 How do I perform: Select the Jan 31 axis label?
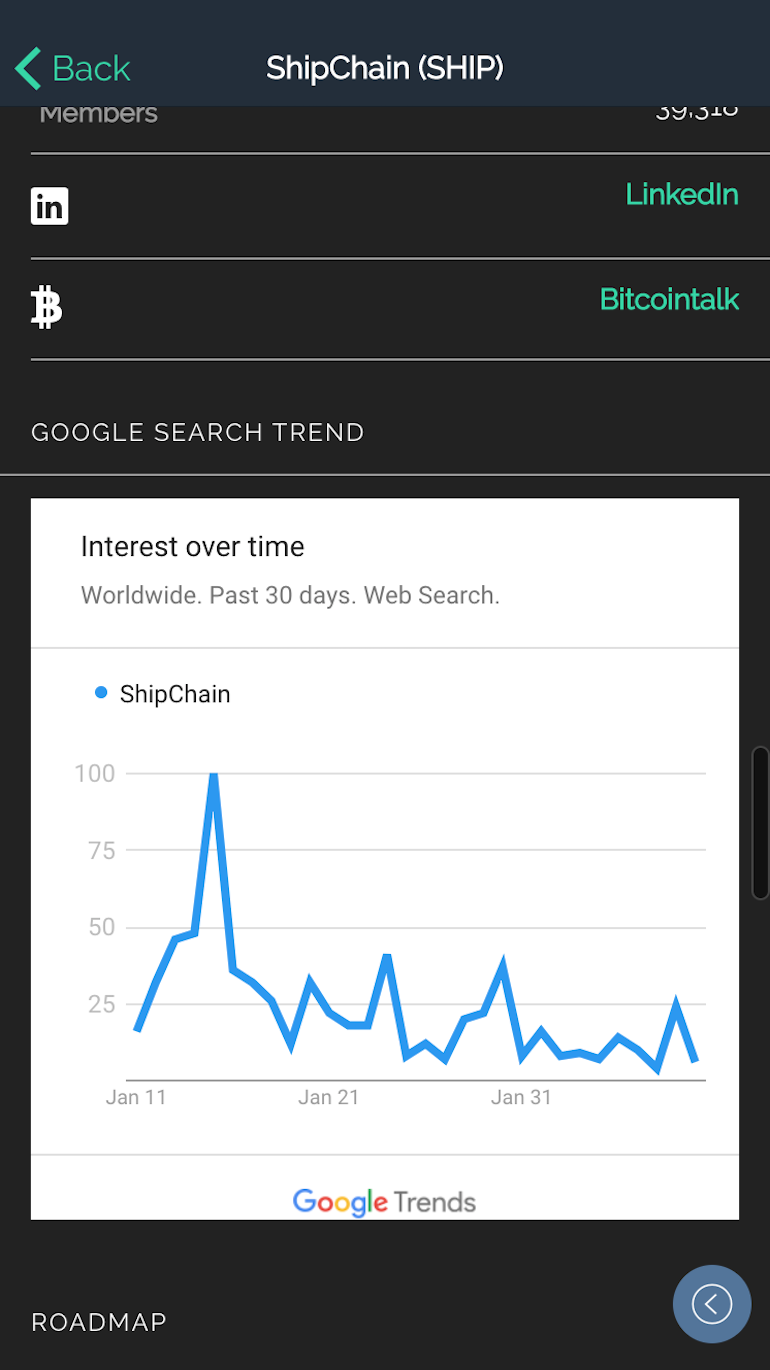[x=521, y=1097]
